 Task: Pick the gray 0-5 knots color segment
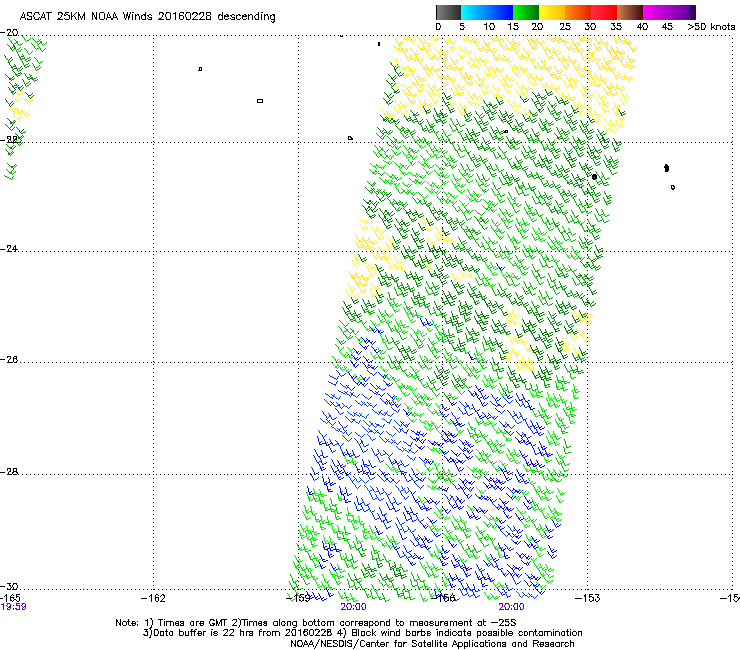coord(449,12)
